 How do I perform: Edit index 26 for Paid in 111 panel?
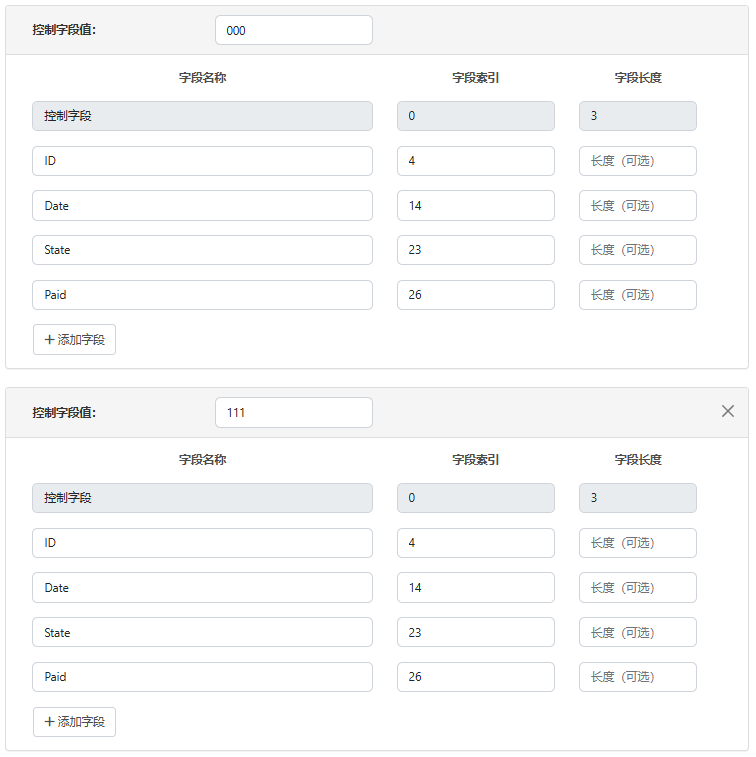(x=475, y=677)
